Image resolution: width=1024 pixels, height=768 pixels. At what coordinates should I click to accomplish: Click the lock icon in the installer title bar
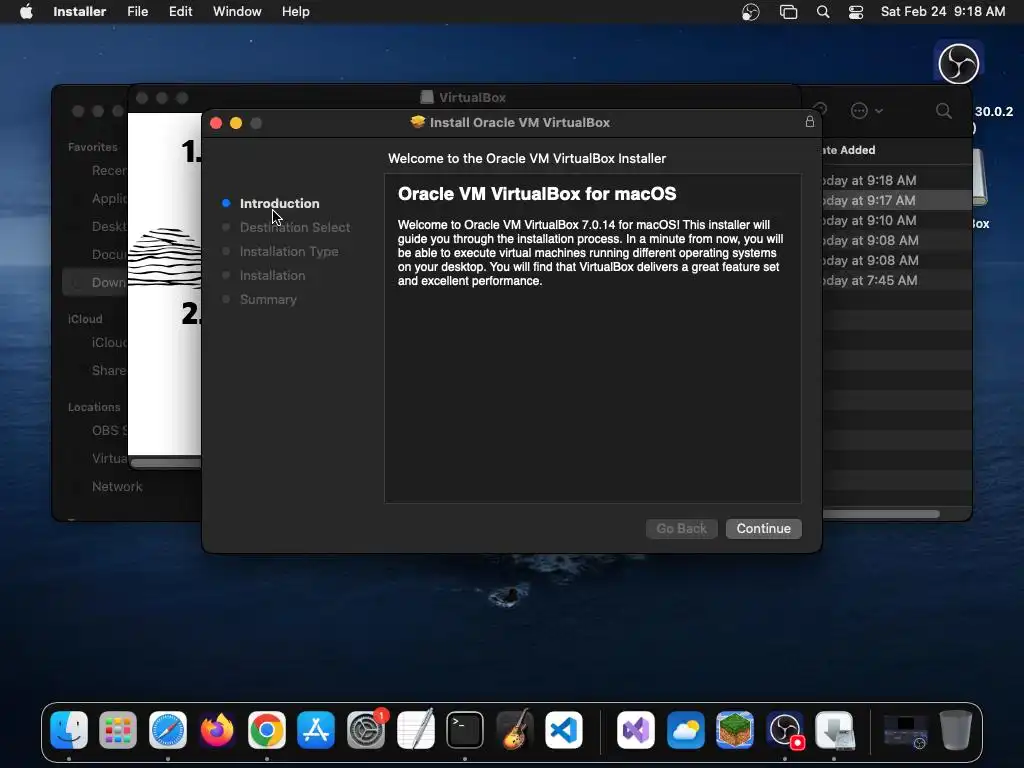tap(809, 122)
